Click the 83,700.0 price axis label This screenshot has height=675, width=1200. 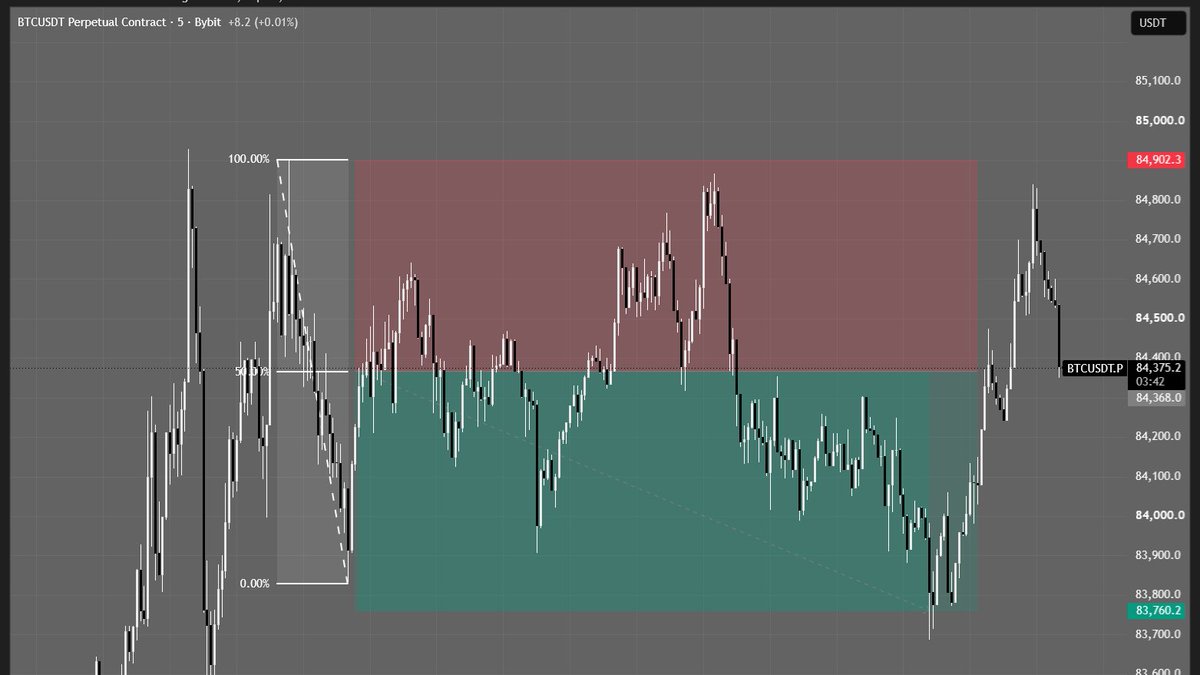[1160, 634]
